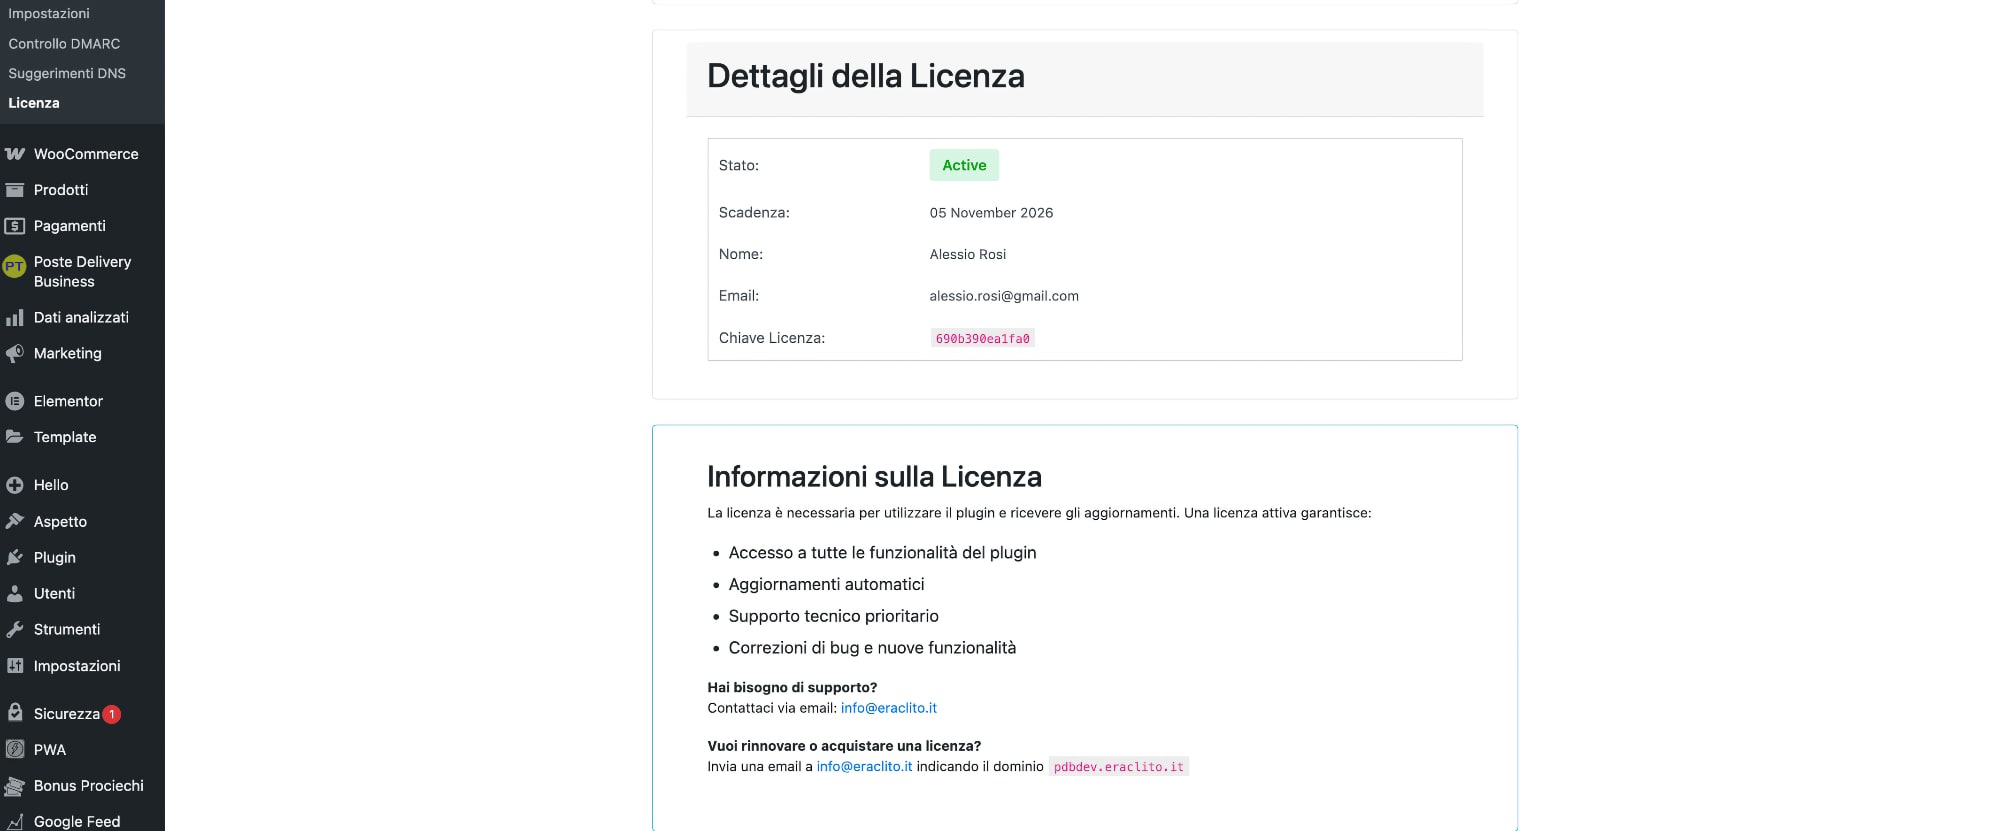Click 'Accesso a tutte le funzionalità del plugin'

pos(882,553)
